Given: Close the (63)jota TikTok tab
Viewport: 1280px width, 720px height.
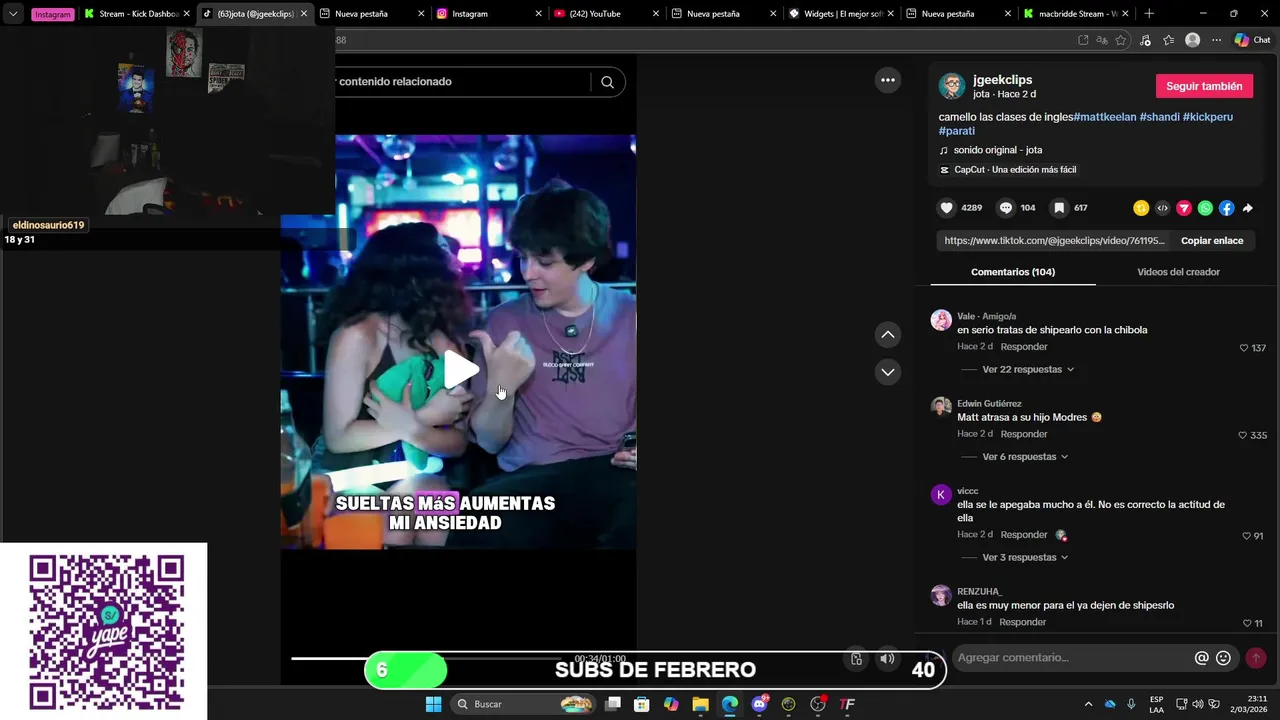Looking at the screenshot, I should [x=304, y=13].
